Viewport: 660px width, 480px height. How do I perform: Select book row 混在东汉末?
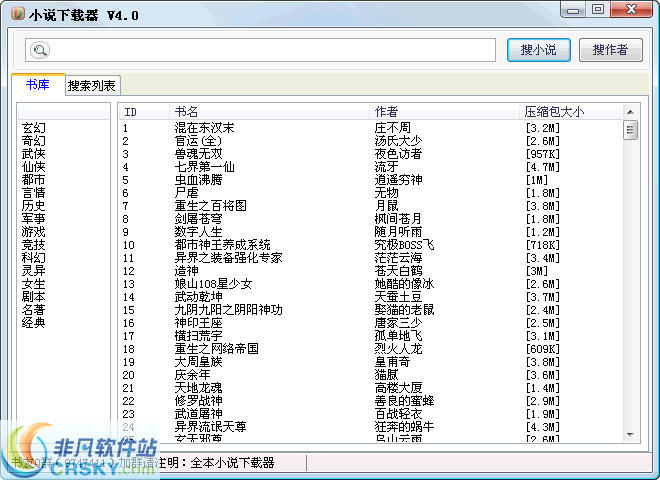(x=370, y=128)
